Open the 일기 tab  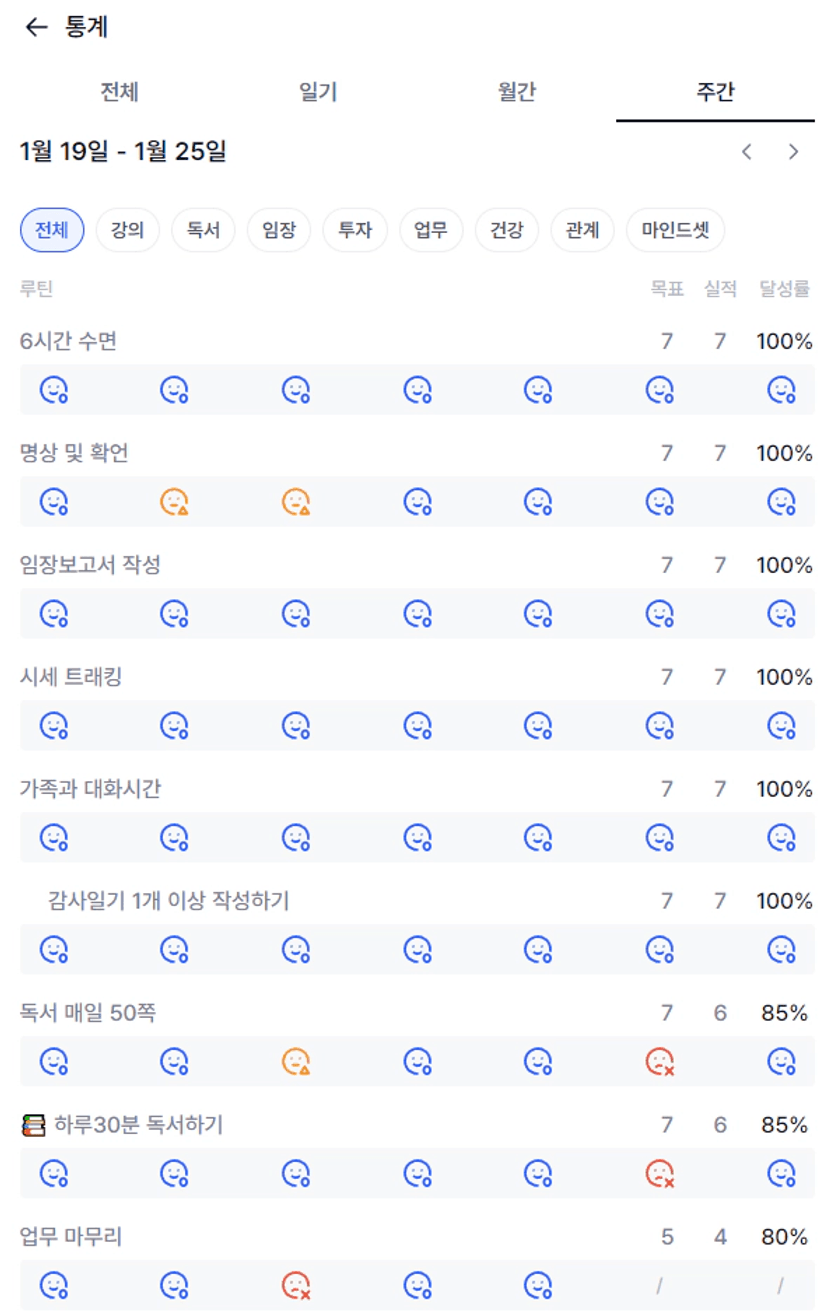pyautogui.click(x=318, y=93)
